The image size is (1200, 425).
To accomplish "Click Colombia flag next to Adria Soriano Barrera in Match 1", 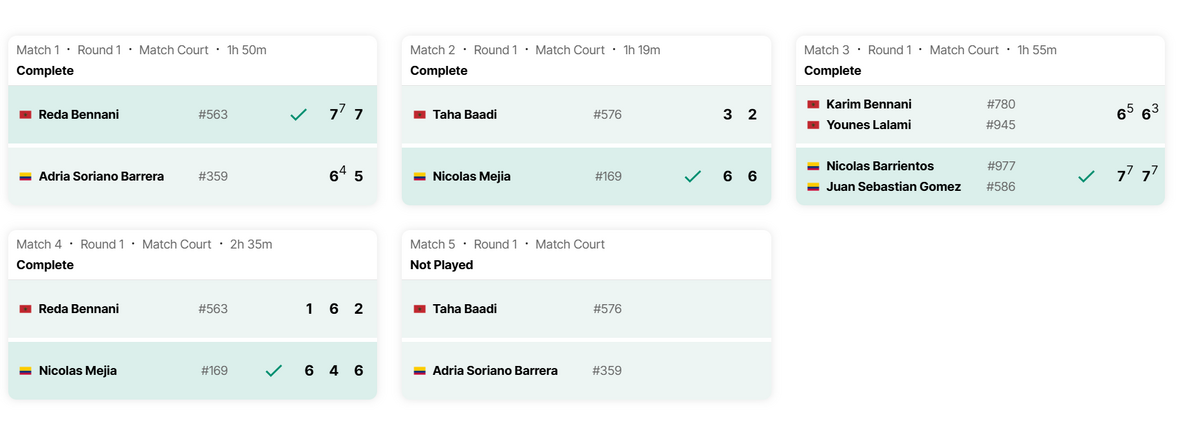I will pyautogui.click(x=26, y=177).
